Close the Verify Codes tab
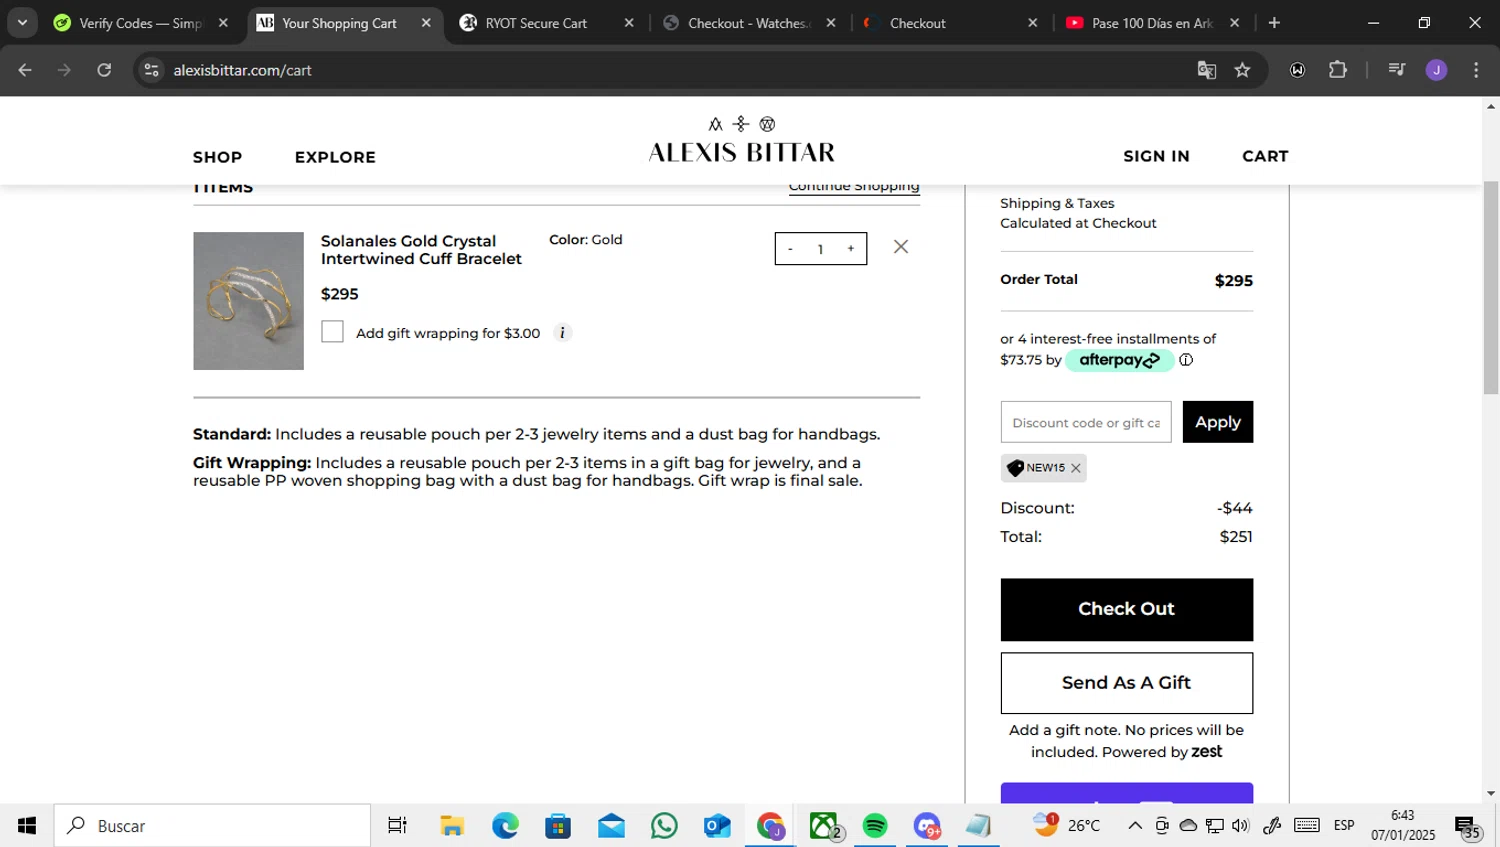This screenshot has width=1500, height=847. [x=223, y=23]
